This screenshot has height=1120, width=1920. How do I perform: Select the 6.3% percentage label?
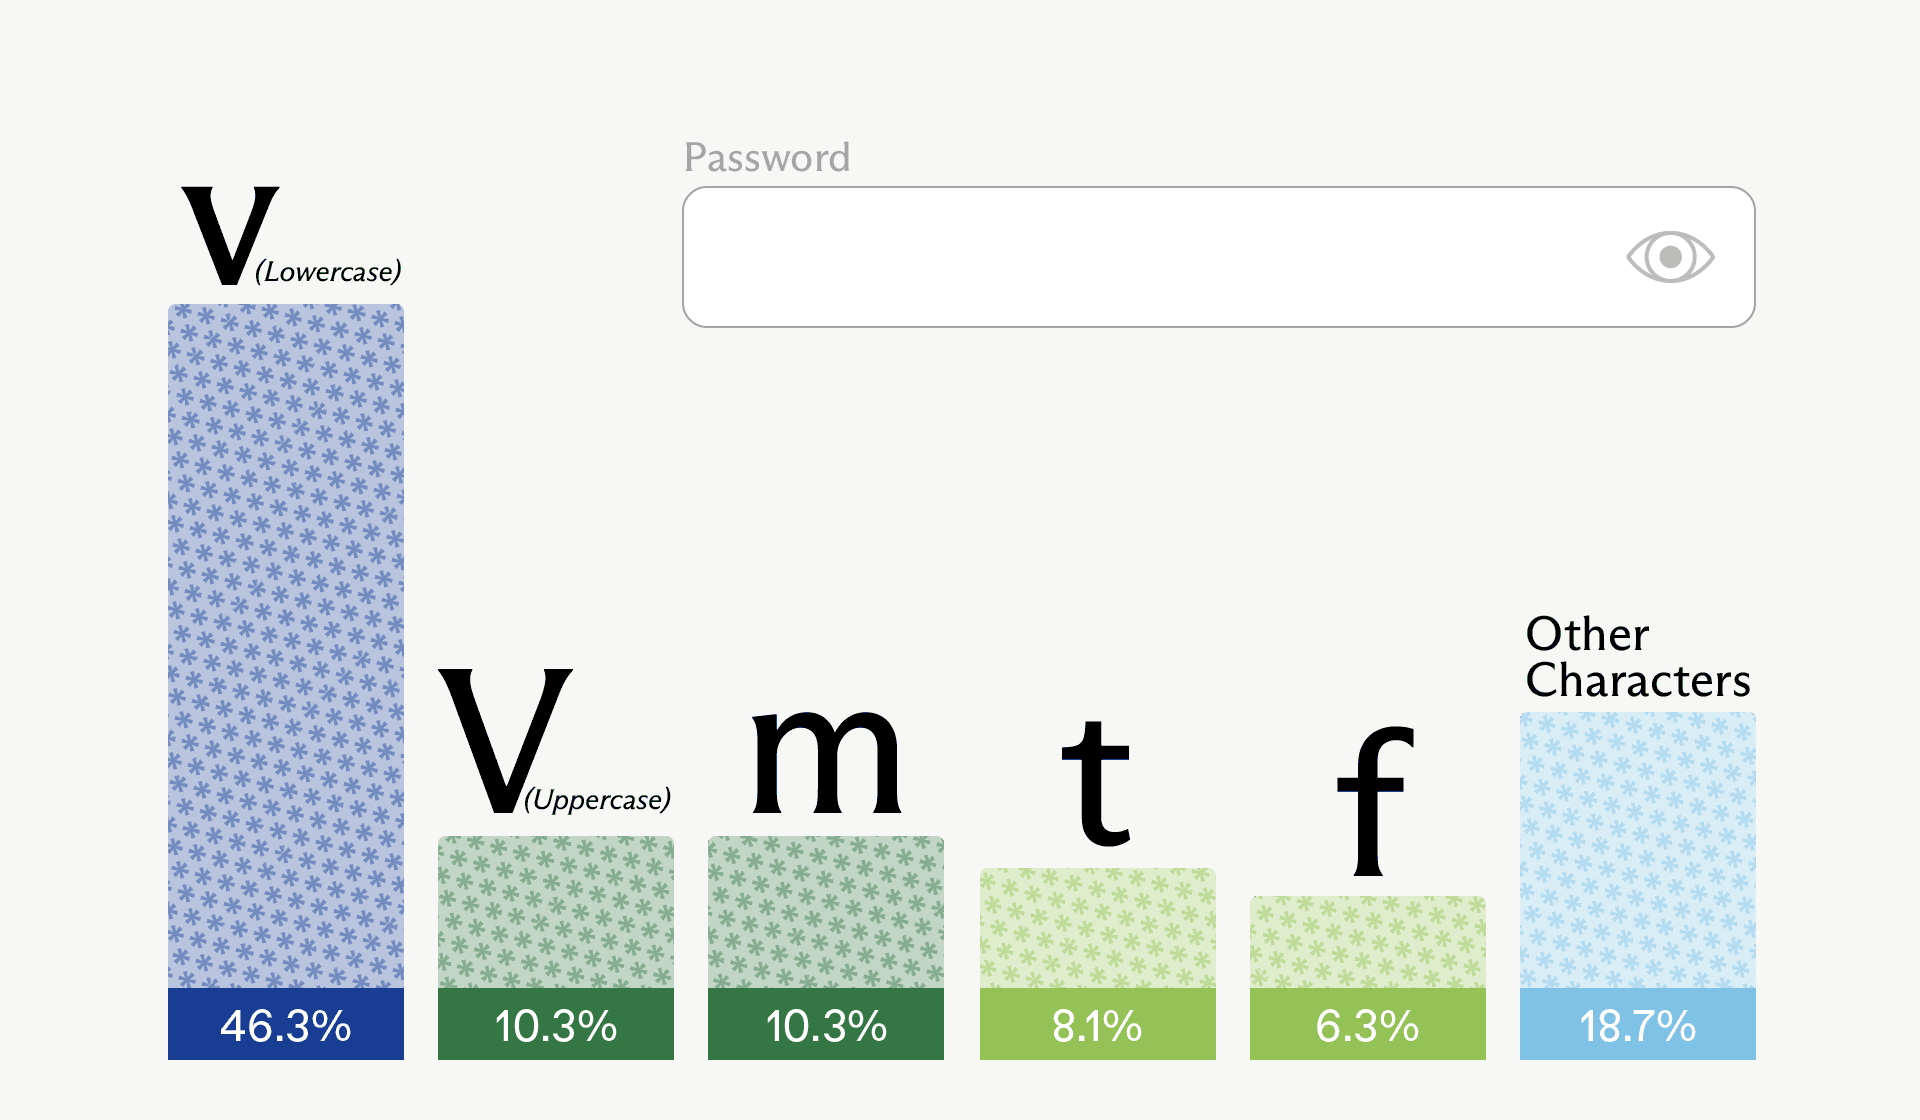click(x=1368, y=1025)
